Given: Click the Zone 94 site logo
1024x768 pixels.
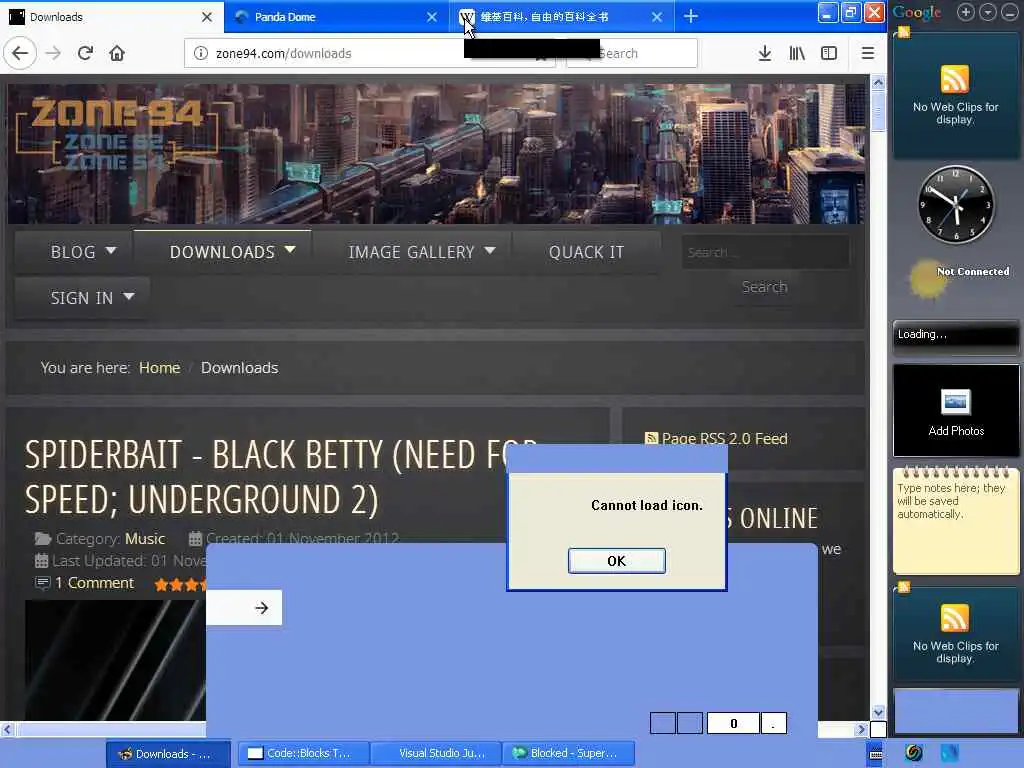Looking at the screenshot, I should [x=116, y=133].
